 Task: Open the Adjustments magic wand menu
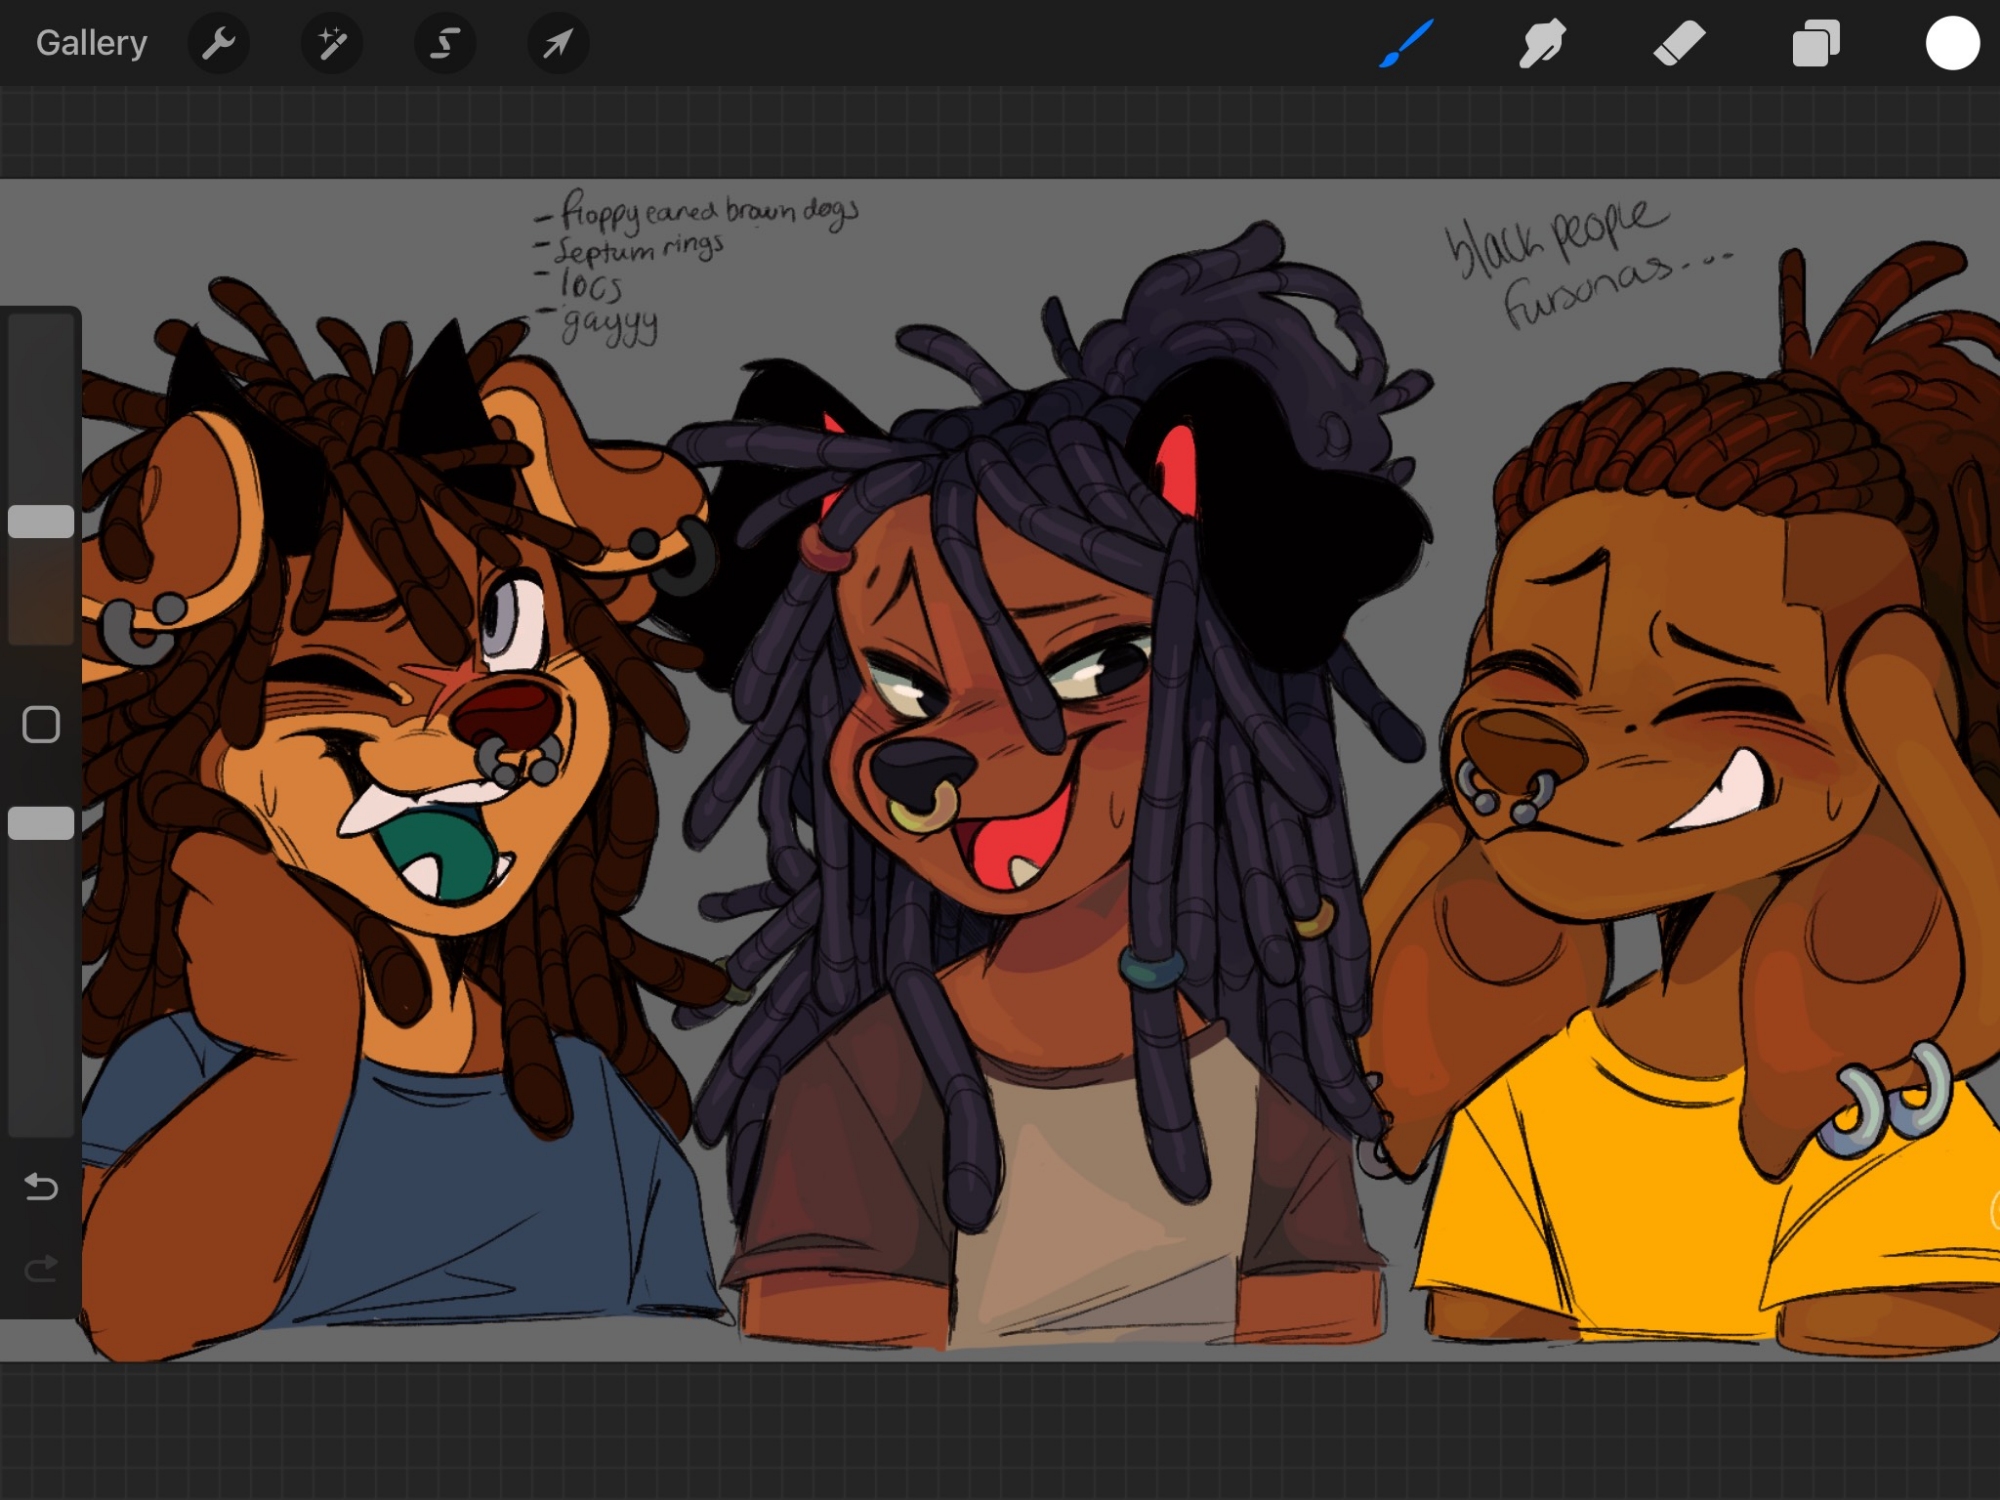(x=332, y=43)
